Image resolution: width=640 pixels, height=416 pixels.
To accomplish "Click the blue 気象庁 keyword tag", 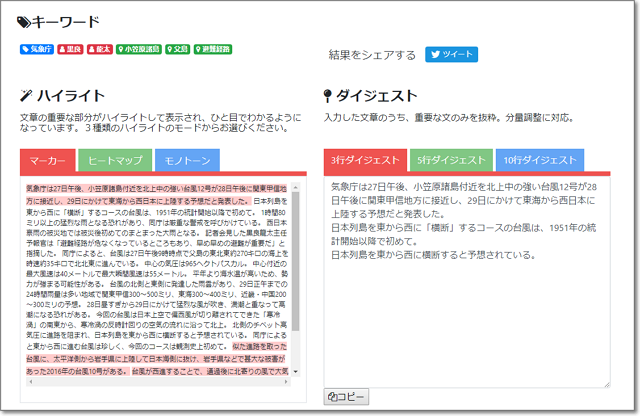I will click(37, 47).
